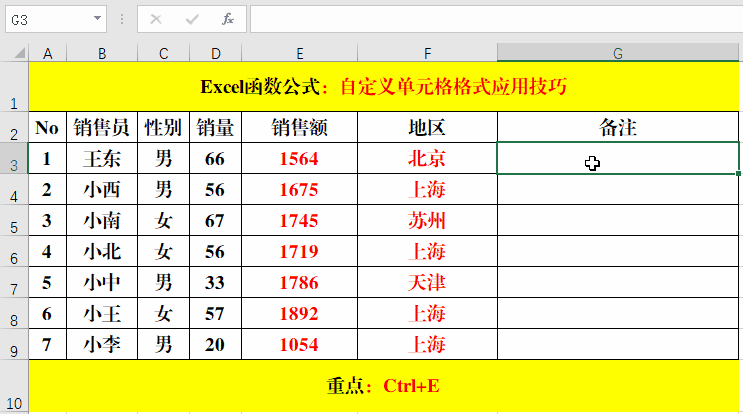Screen dimensions: 743x414
Task: Select the region cell '北京'
Action: point(427,158)
